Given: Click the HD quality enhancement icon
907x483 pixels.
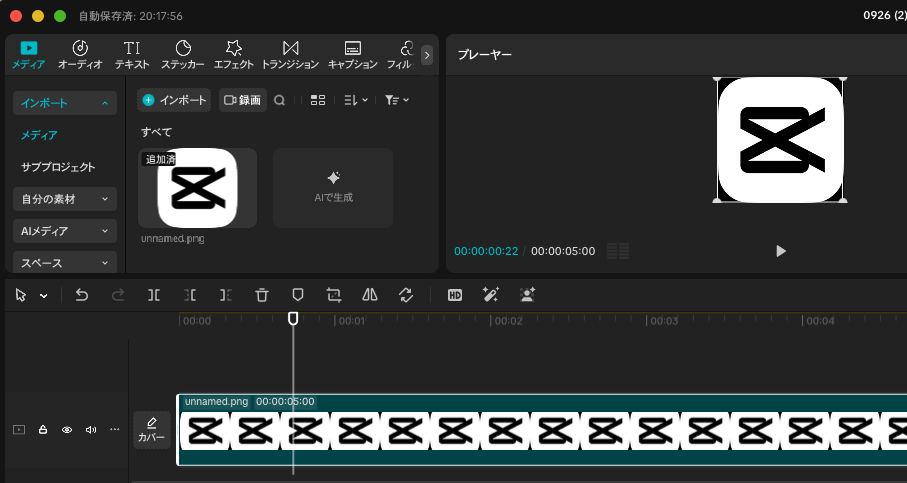Looking at the screenshot, I should [455, 296].
